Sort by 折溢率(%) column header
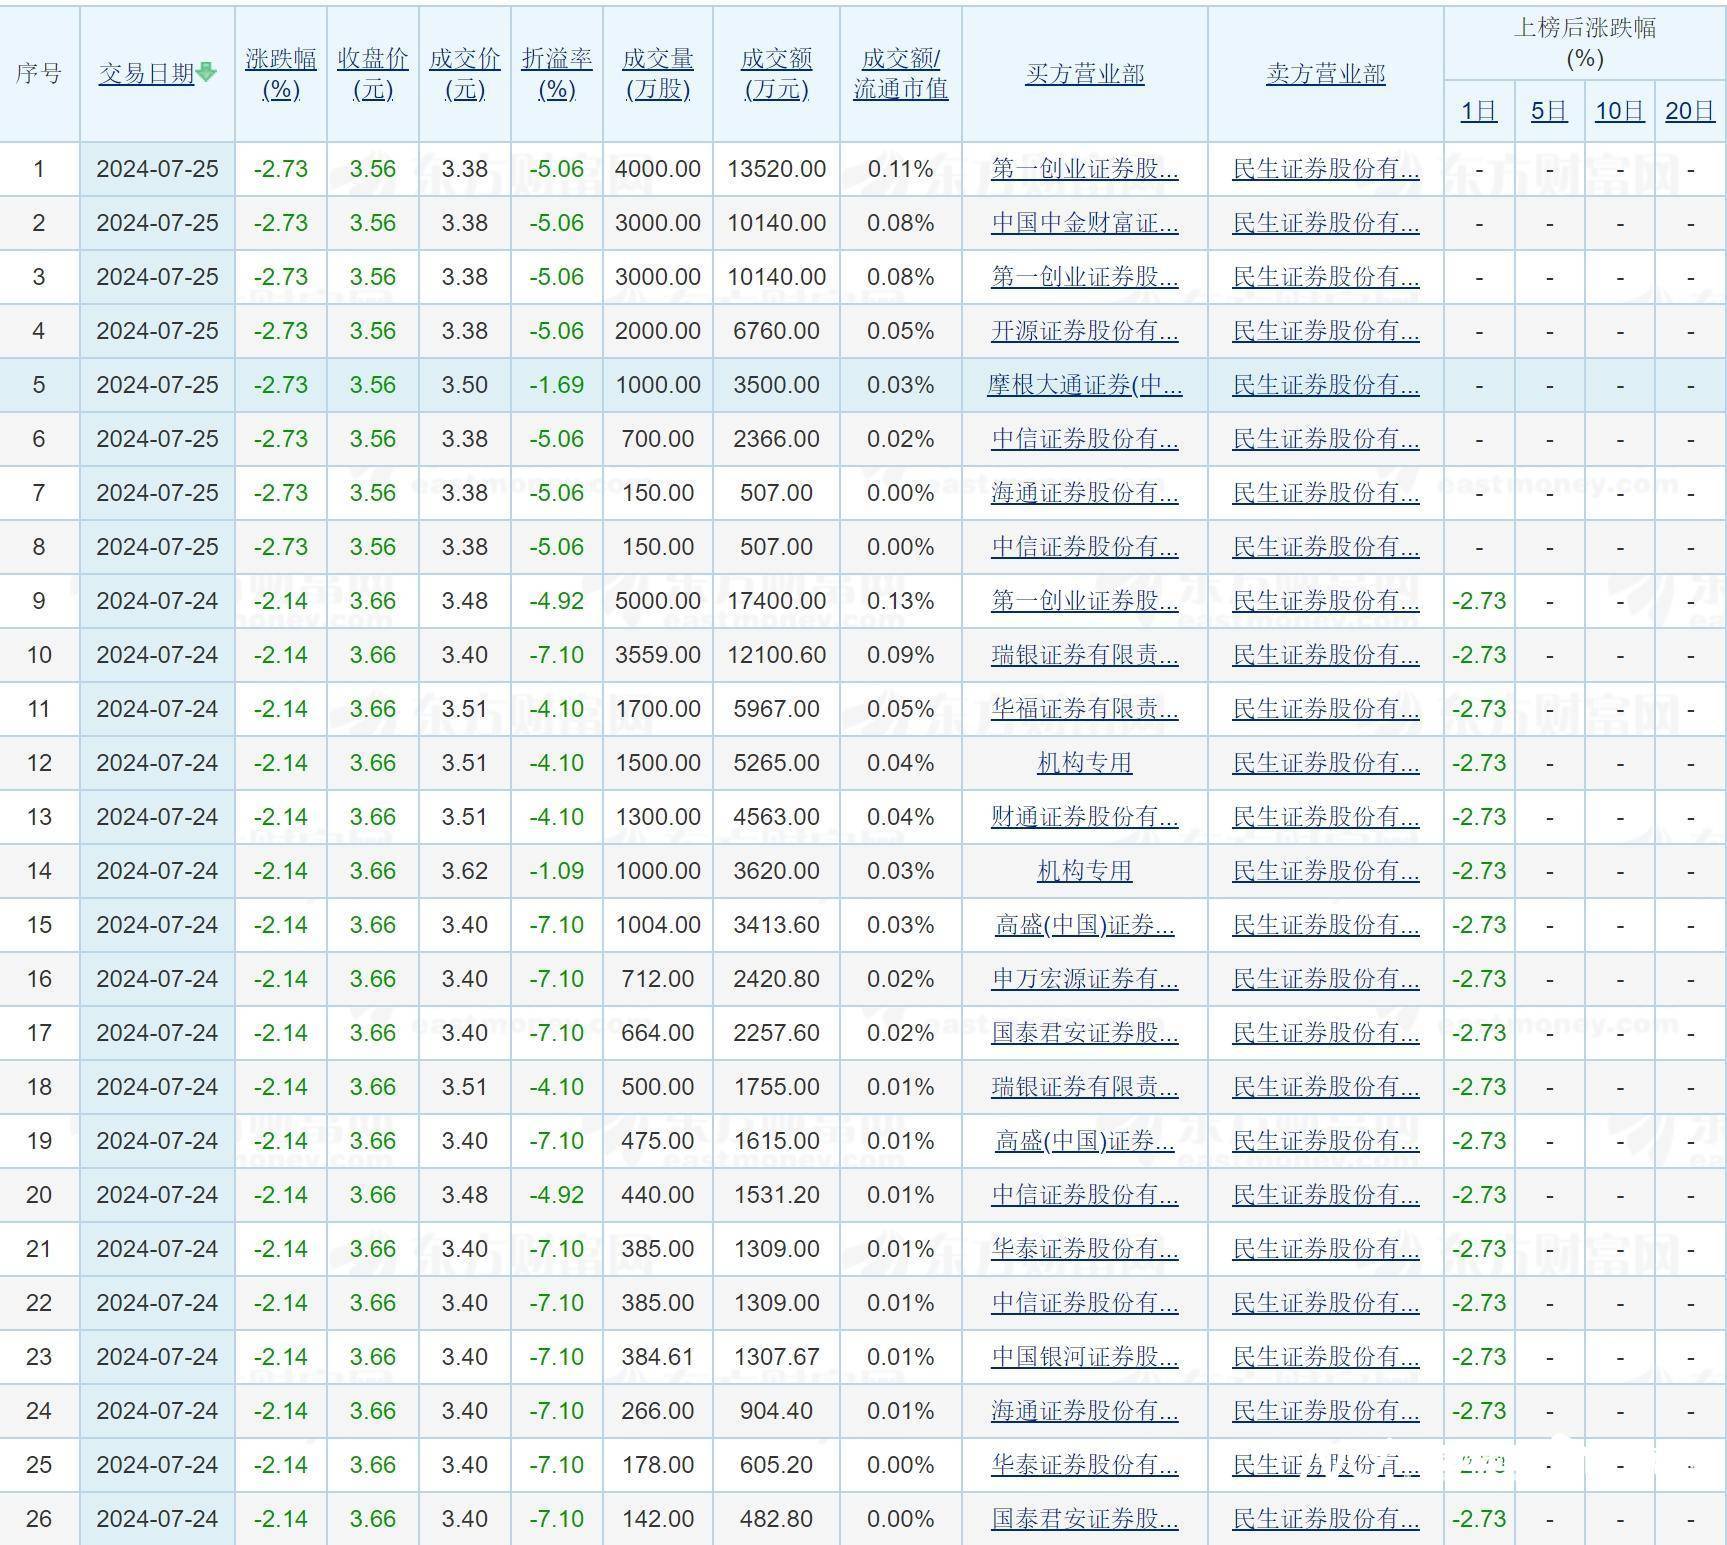Screen dimensions: 1727x1545 click(x=557, y=74)
